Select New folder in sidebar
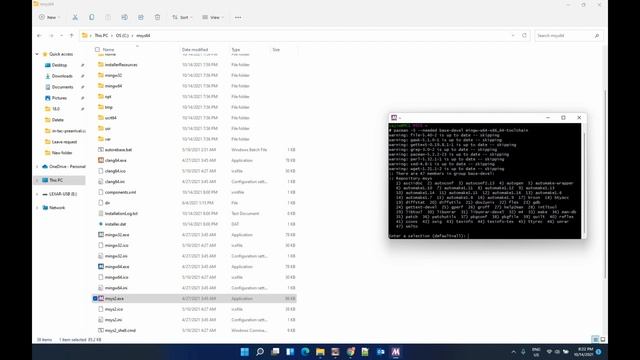 point(62,153)
